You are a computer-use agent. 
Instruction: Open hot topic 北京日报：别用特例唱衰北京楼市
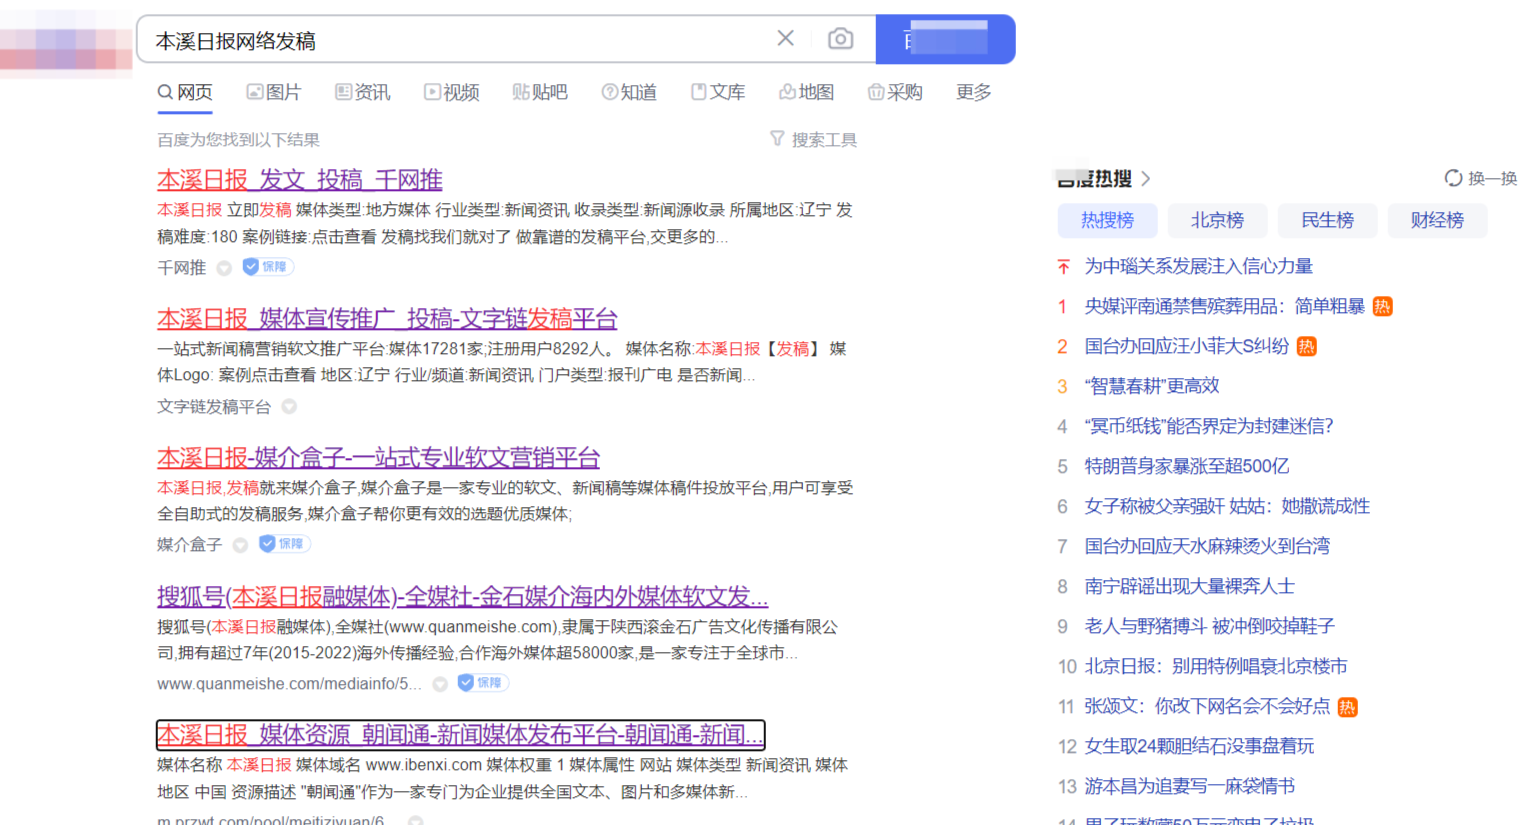click(x=1215, y=666)
